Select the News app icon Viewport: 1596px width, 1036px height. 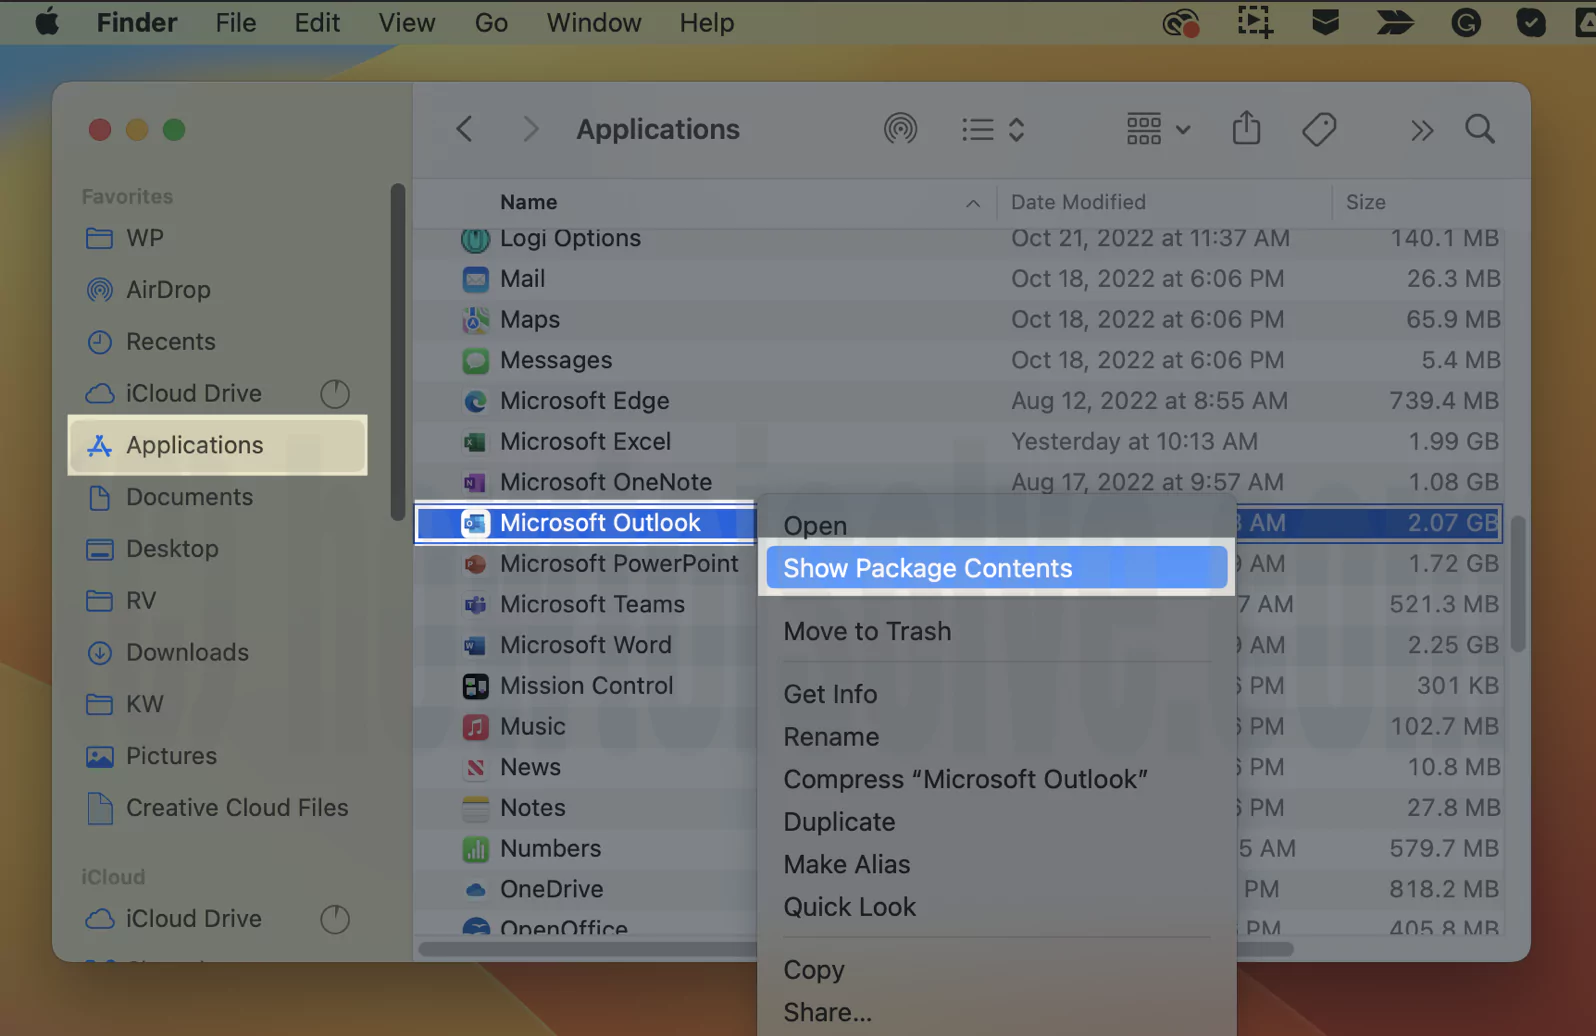click(475, 768)
